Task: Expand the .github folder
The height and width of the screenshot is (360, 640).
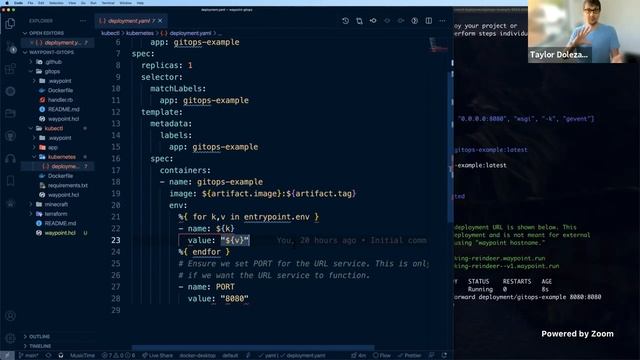Action: click(x=53, y=62)
